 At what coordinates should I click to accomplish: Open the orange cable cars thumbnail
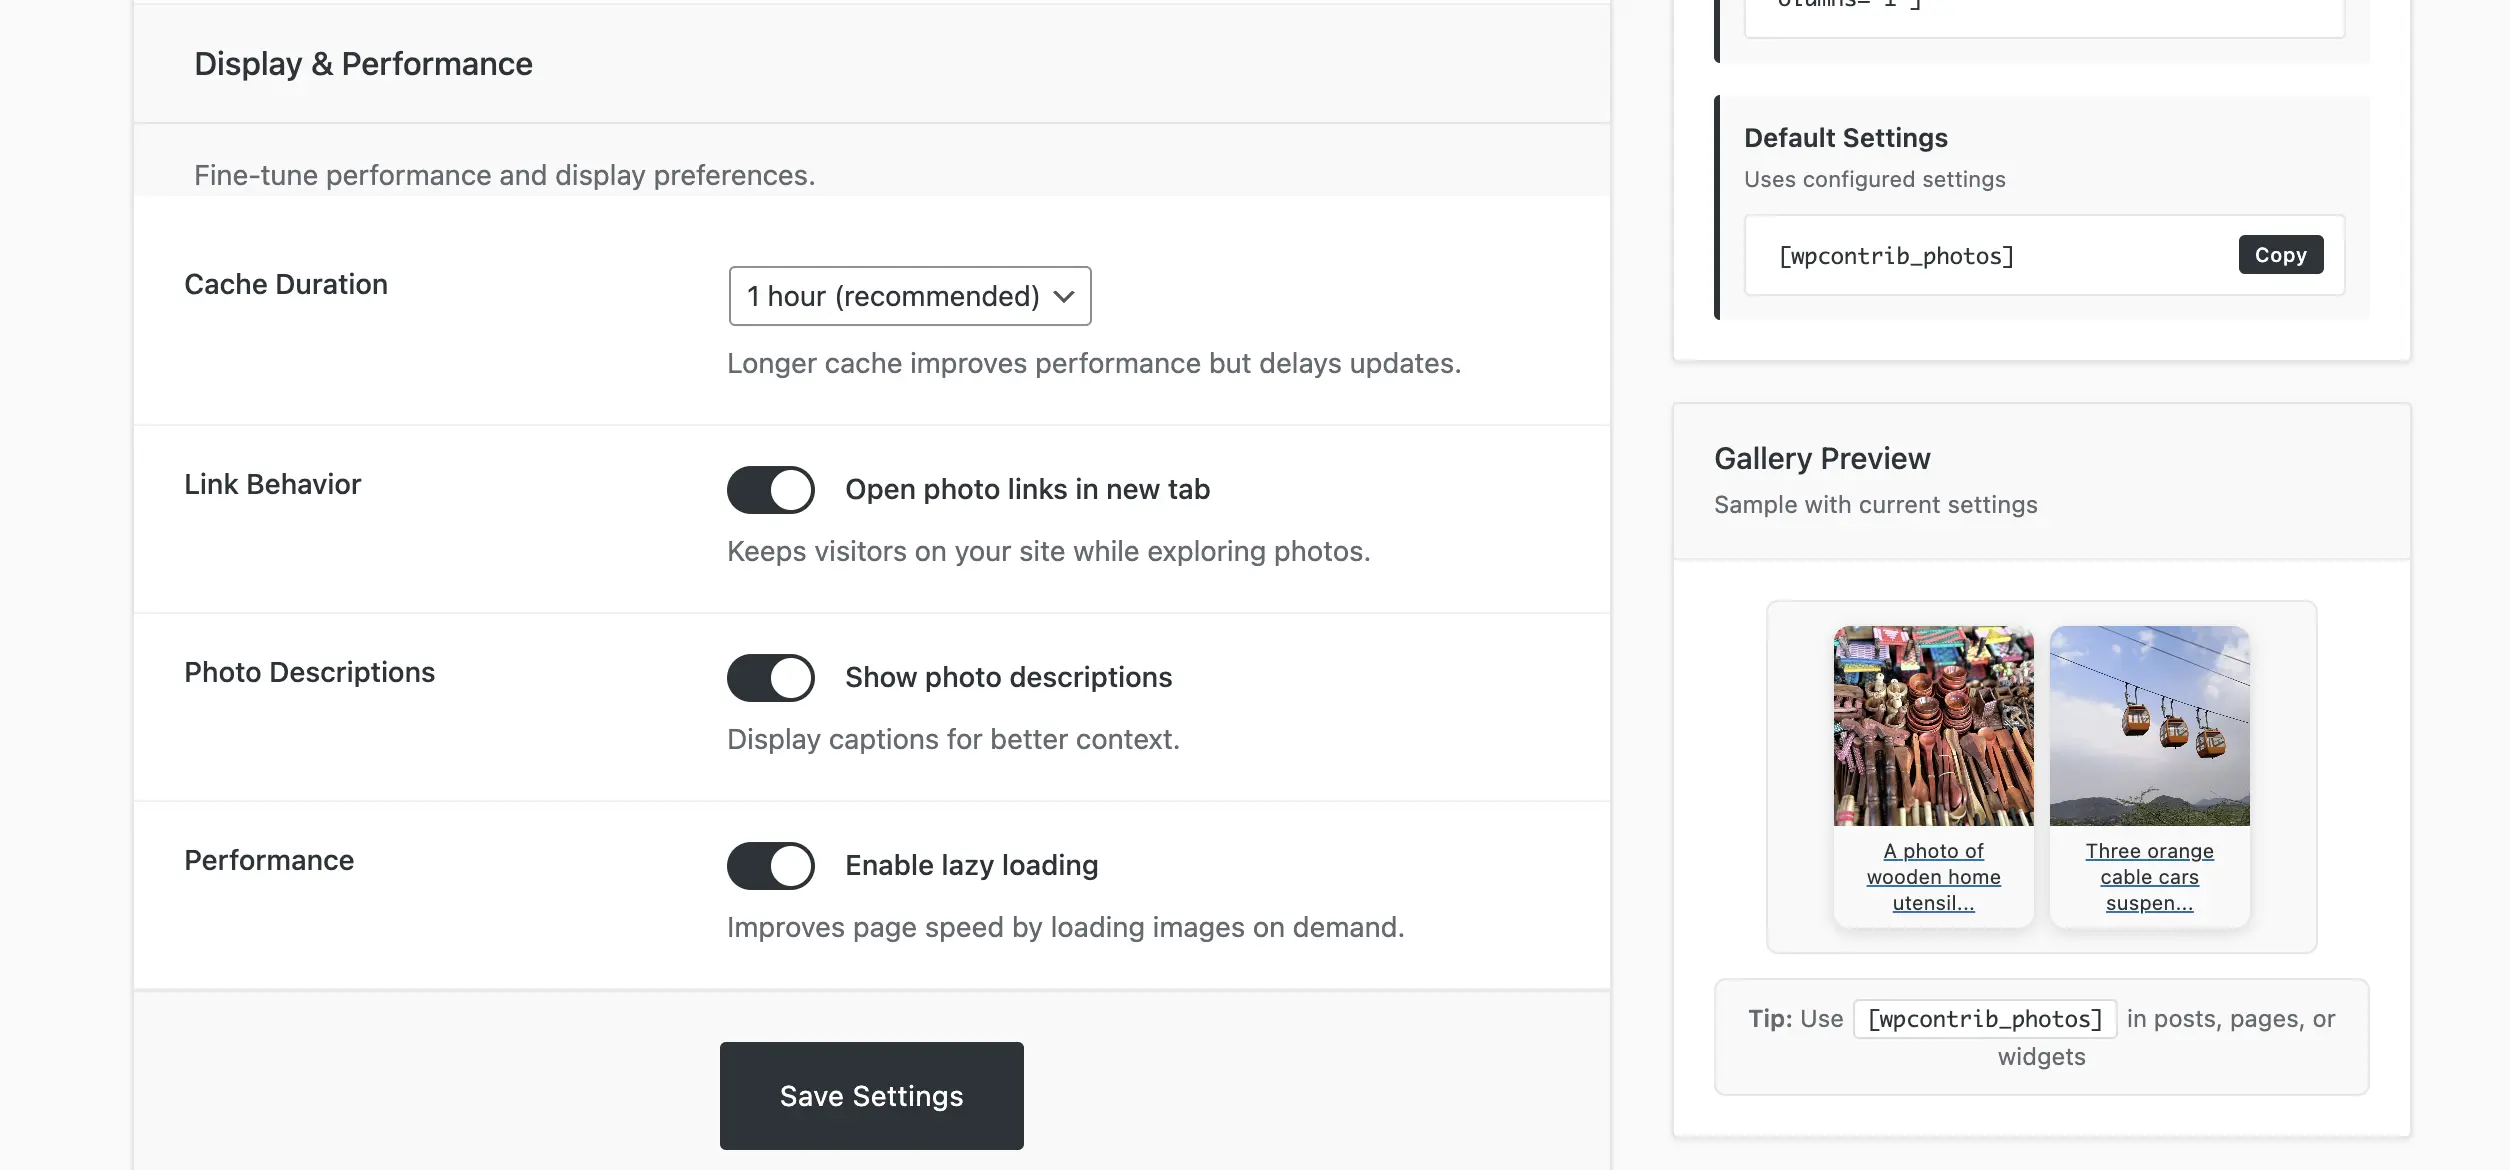[x=2149, y=726]
